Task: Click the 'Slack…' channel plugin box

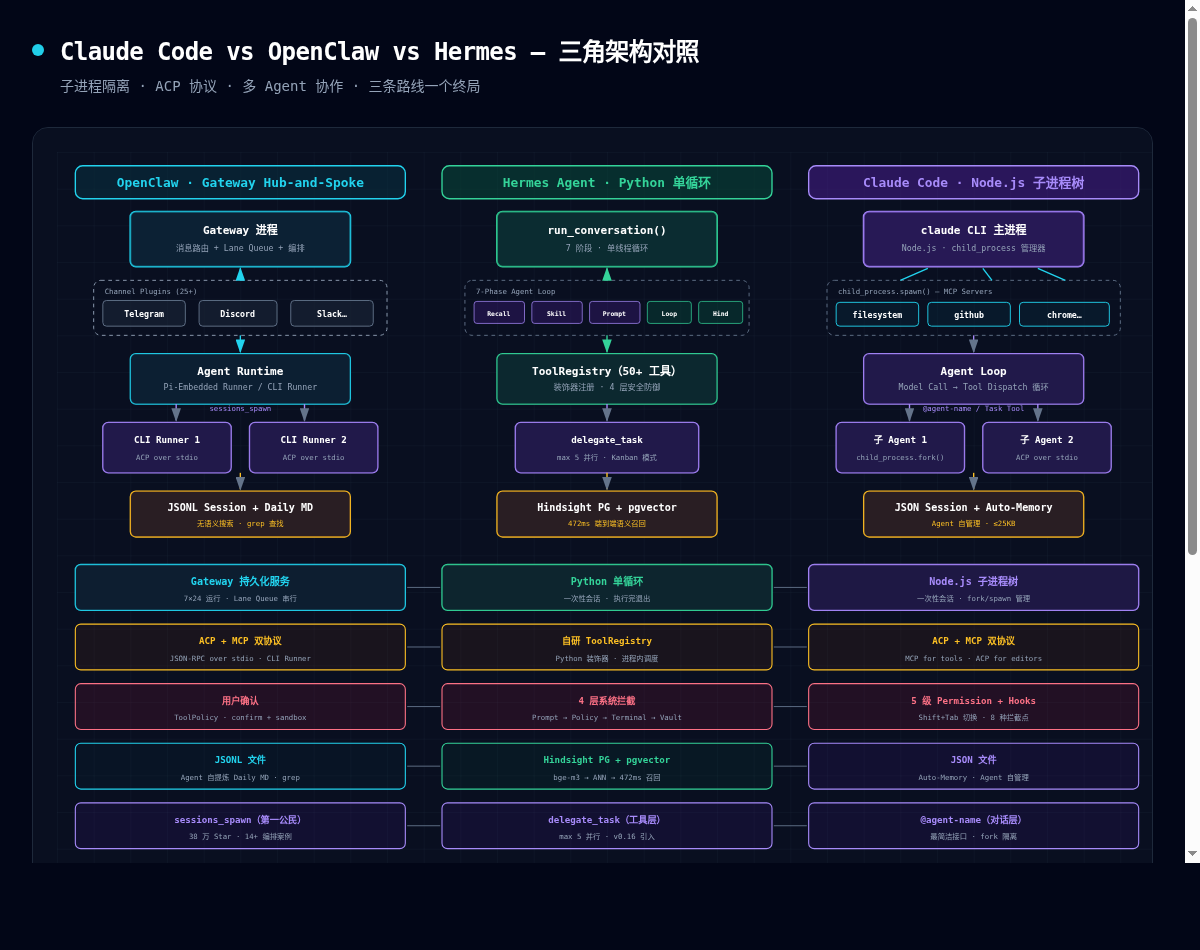Action: [x=332, y=313]
